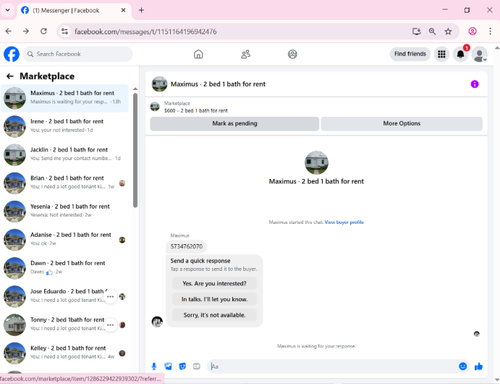Screen dimensions: 500x384
Task: Open Chrome zoom magnifier icon
Action: click(432, 31)
